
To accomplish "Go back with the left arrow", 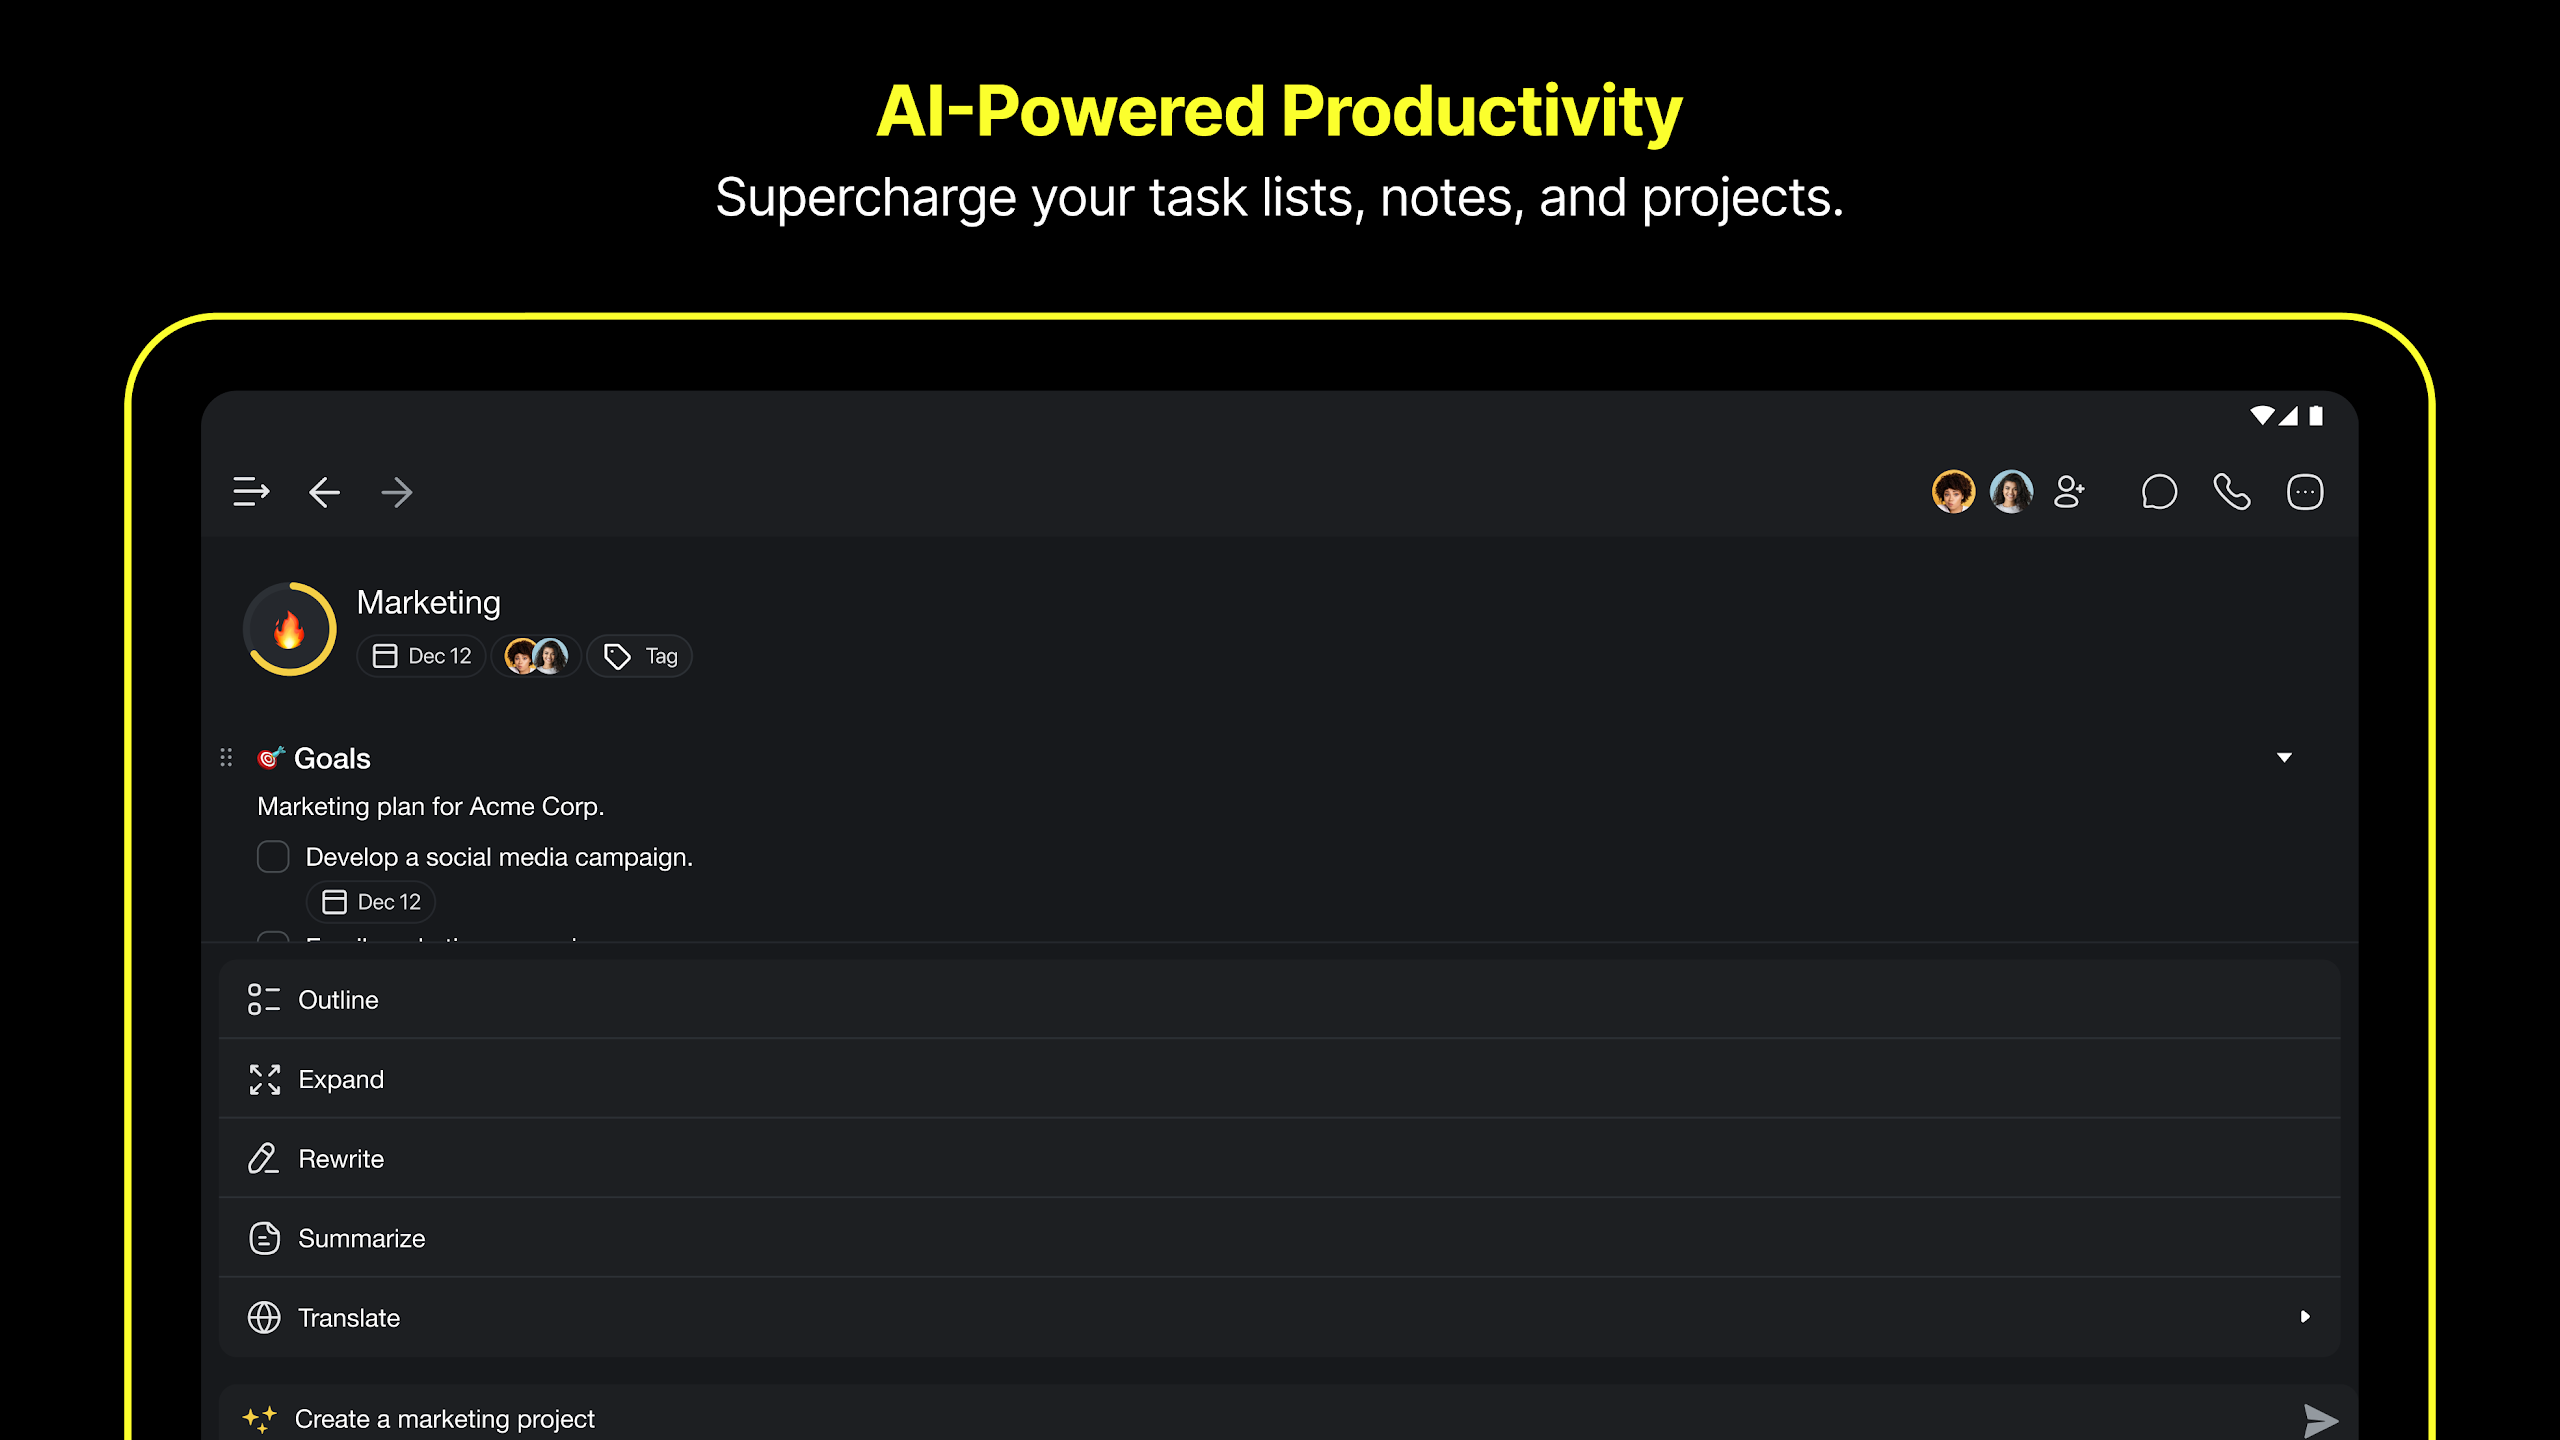I will coord(324,492).
